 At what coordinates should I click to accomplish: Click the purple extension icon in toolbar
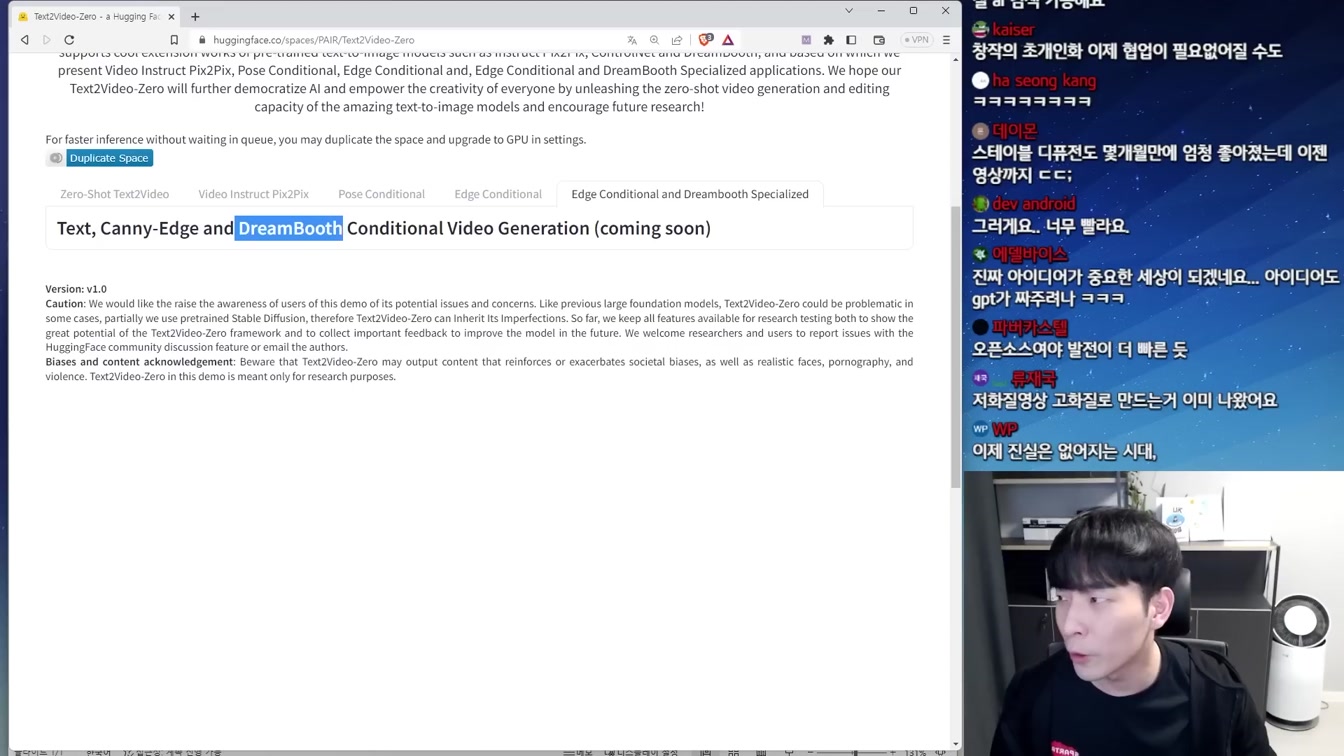[806, 40]
